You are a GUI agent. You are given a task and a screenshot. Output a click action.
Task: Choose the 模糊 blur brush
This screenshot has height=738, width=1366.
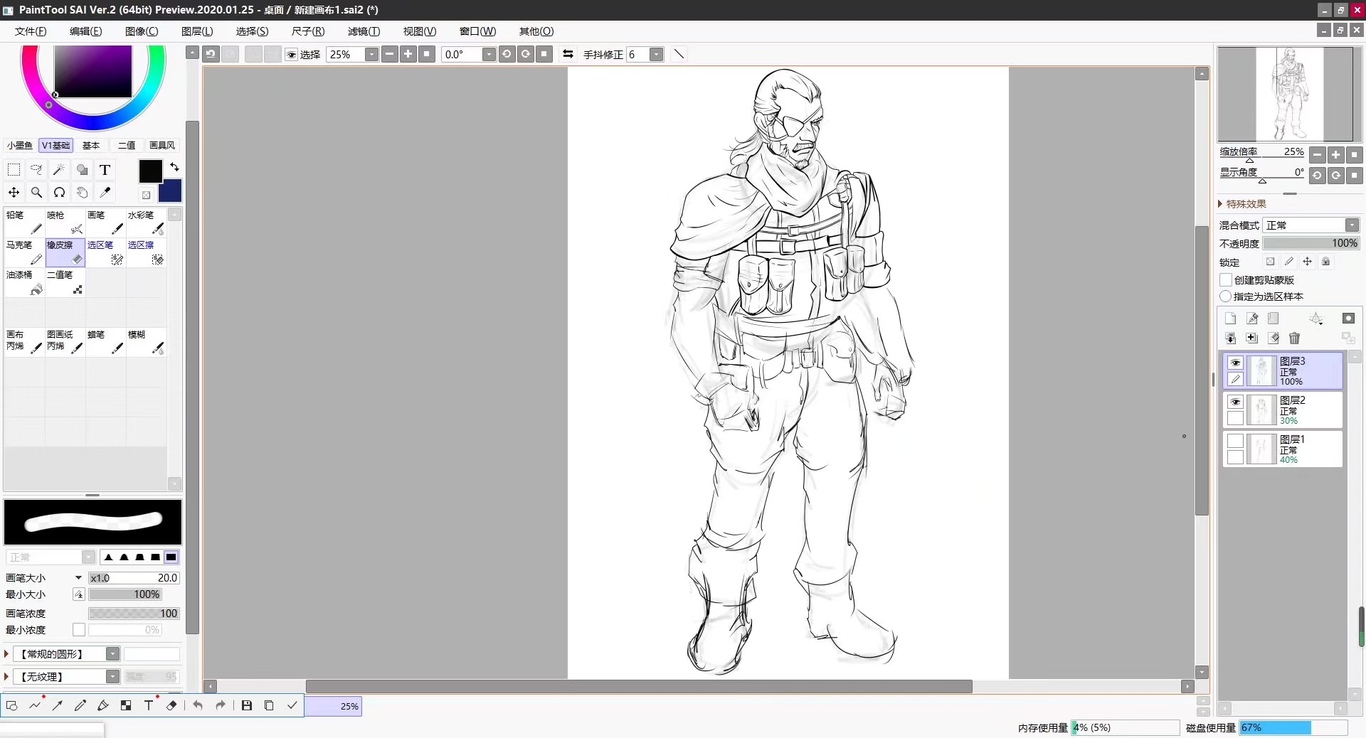tap(146, 342)
